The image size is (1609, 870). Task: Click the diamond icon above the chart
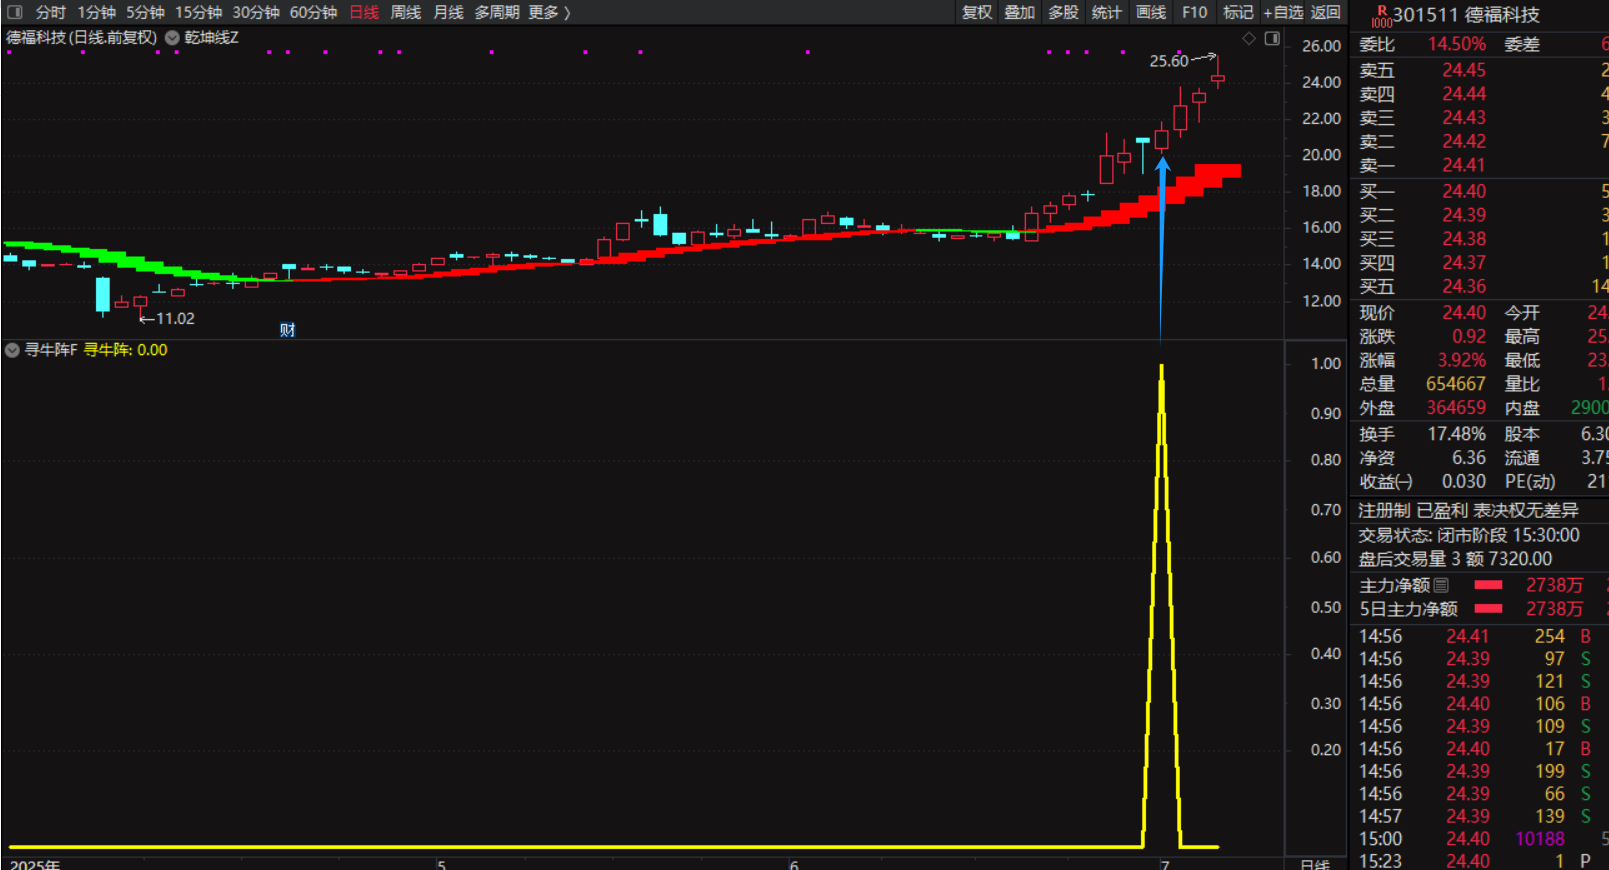(1249, 38)
